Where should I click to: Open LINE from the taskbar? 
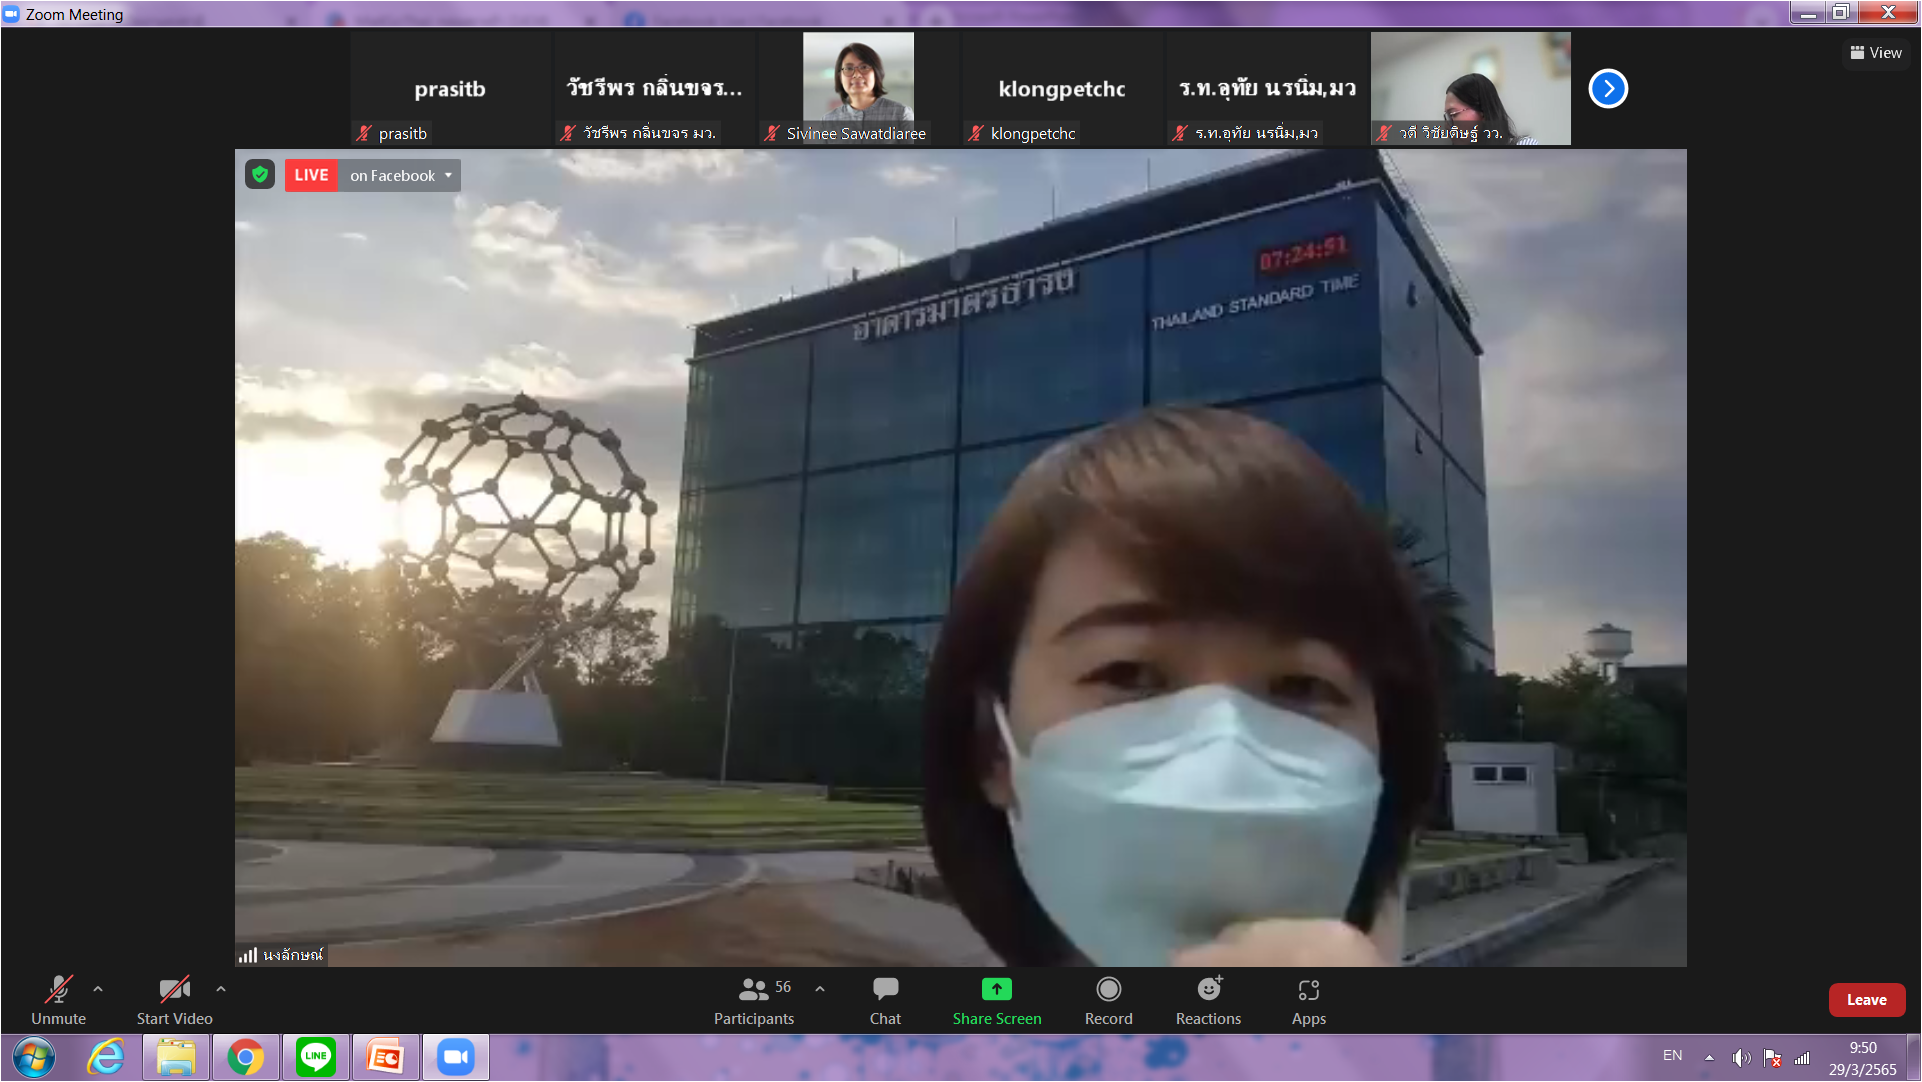click(x=316, y=1057)
